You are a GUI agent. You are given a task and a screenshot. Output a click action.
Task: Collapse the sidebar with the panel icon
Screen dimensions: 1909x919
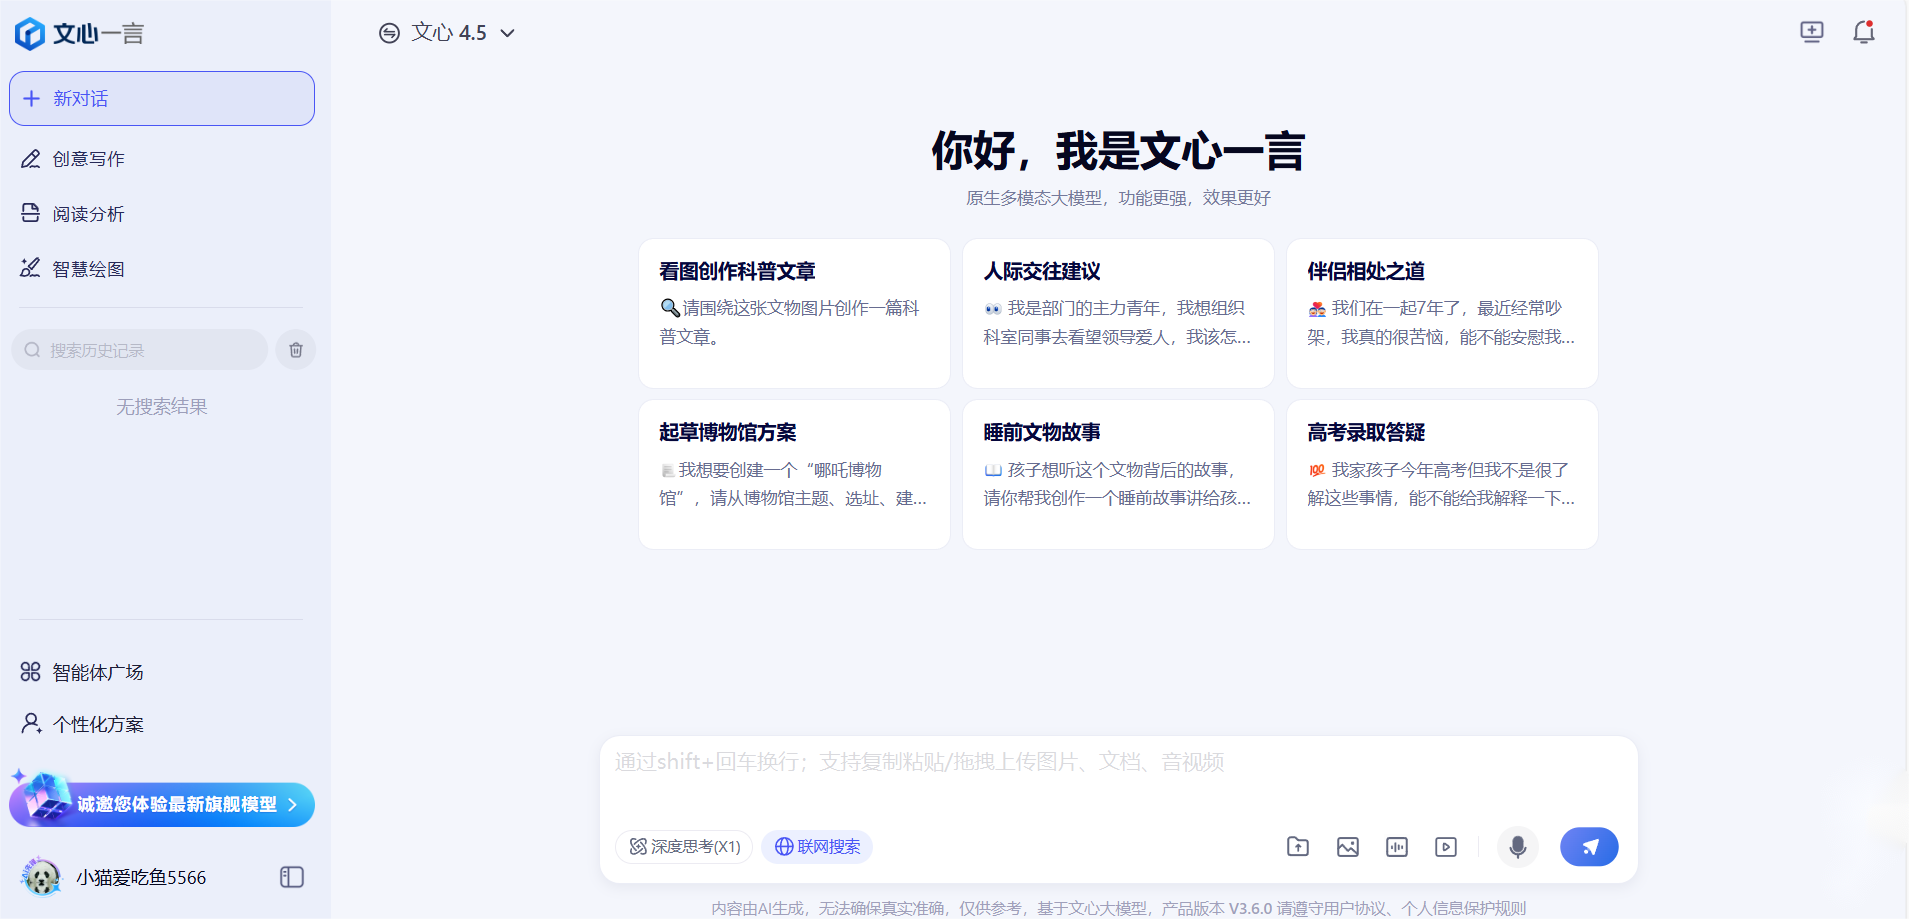point(292,877)
